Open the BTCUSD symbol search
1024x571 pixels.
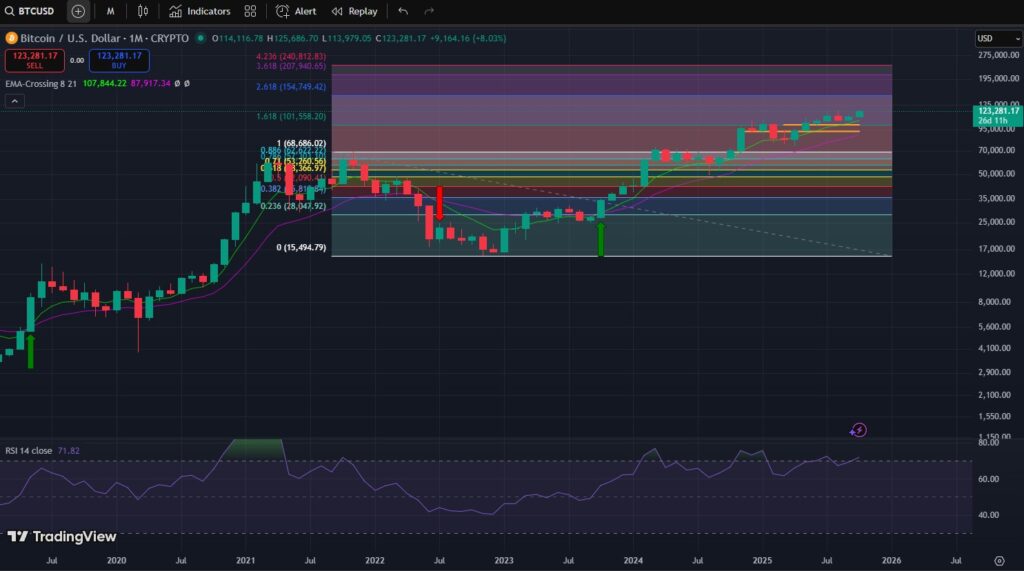[x=32, y=11]
